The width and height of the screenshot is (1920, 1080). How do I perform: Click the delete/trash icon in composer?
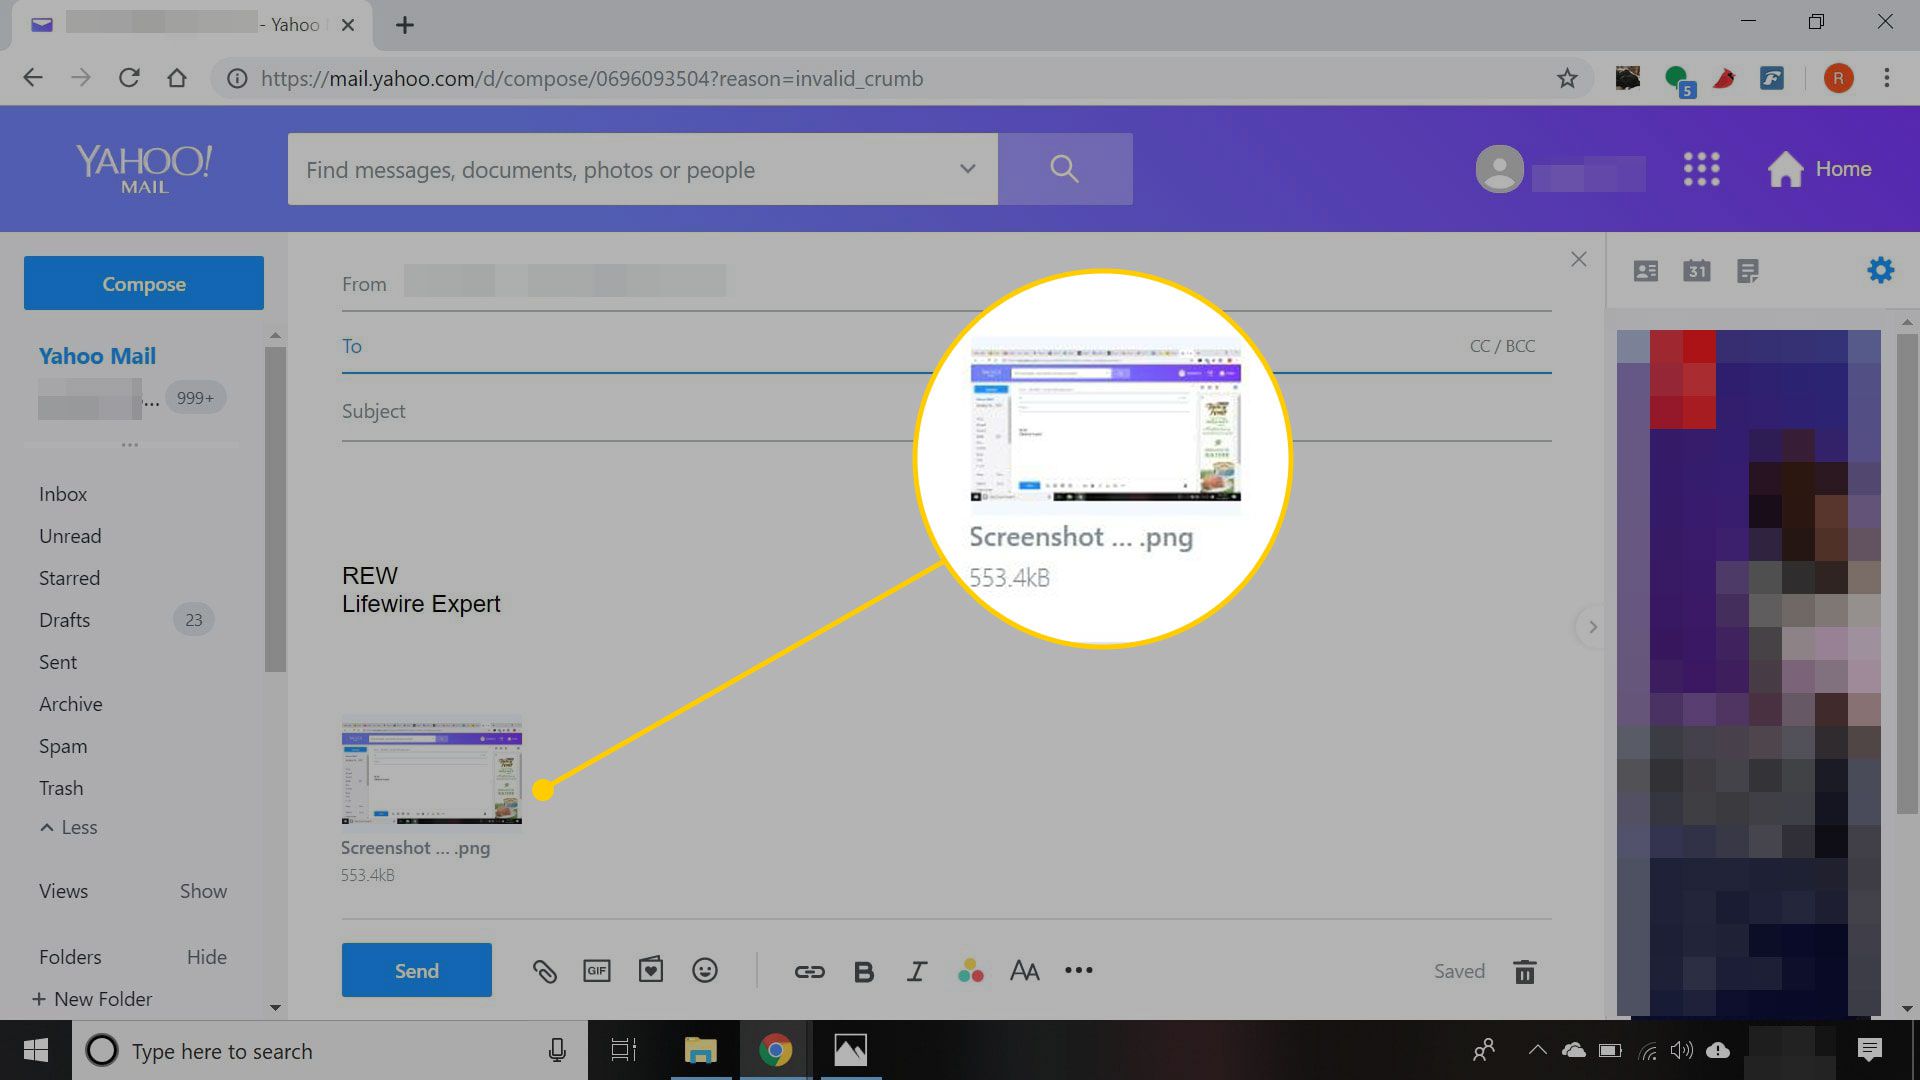1526,971
